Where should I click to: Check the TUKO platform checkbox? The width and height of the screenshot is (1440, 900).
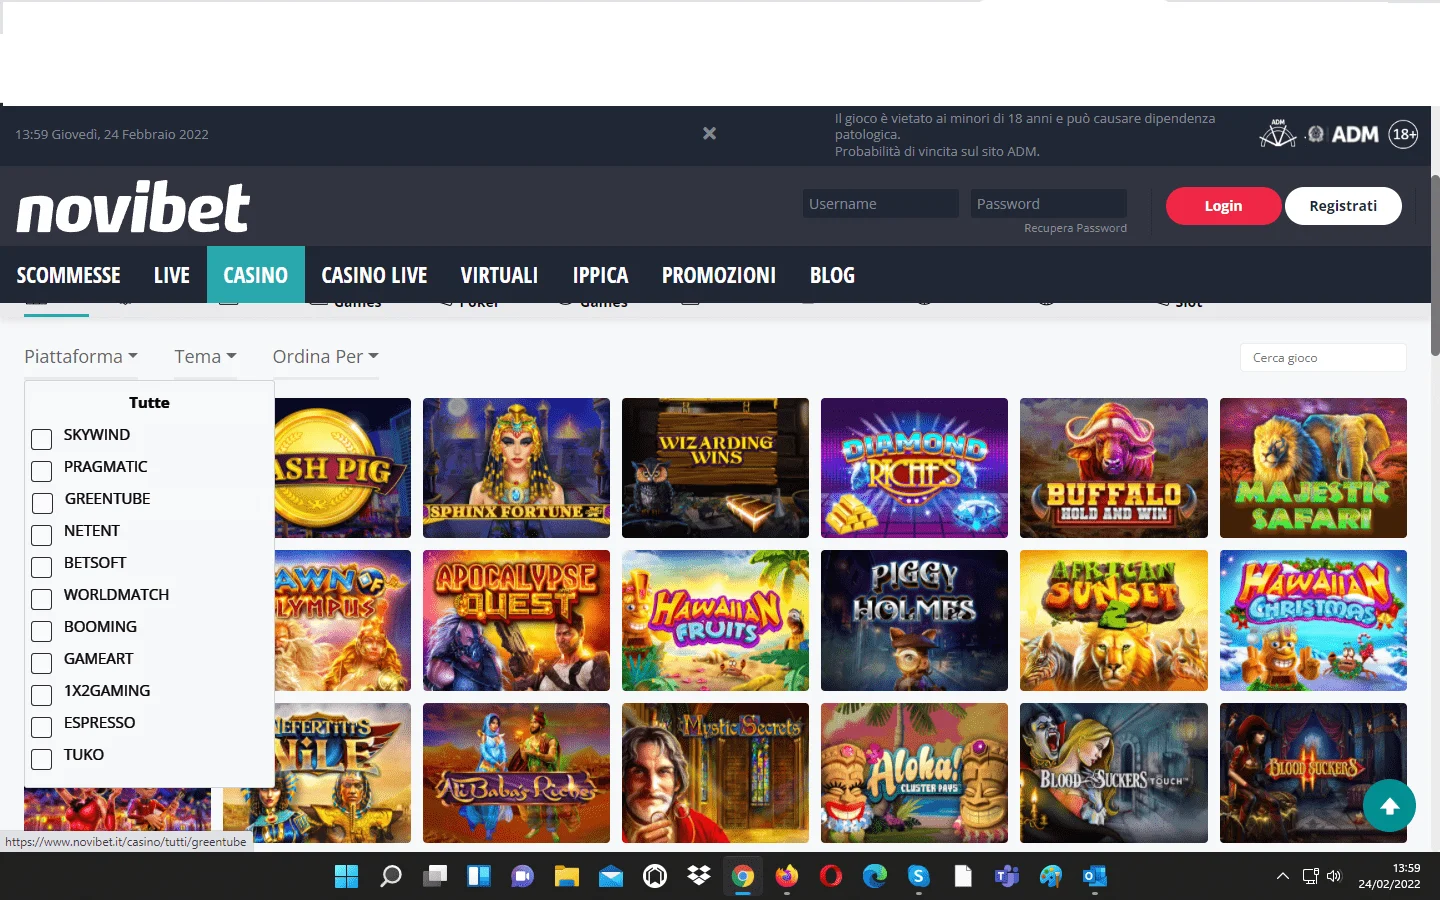tap(41, 759)
